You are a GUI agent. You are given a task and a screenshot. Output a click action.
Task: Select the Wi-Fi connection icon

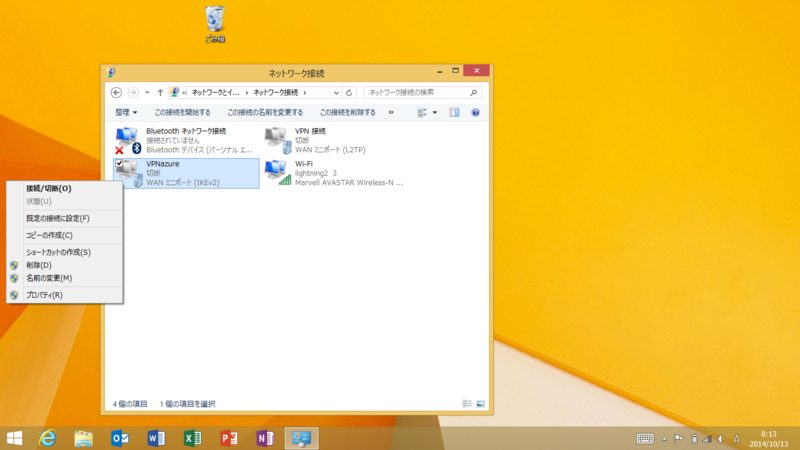278,172
